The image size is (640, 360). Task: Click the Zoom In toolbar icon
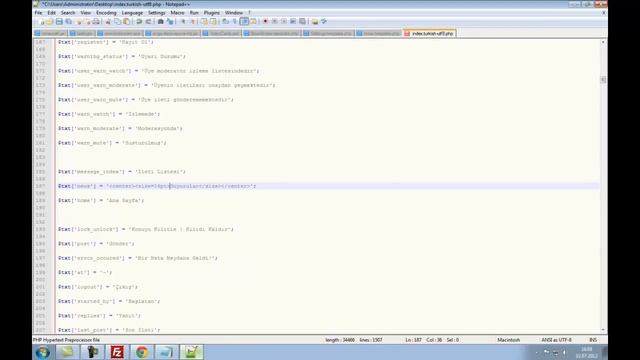pyautogui.click(x=184, y=21)
